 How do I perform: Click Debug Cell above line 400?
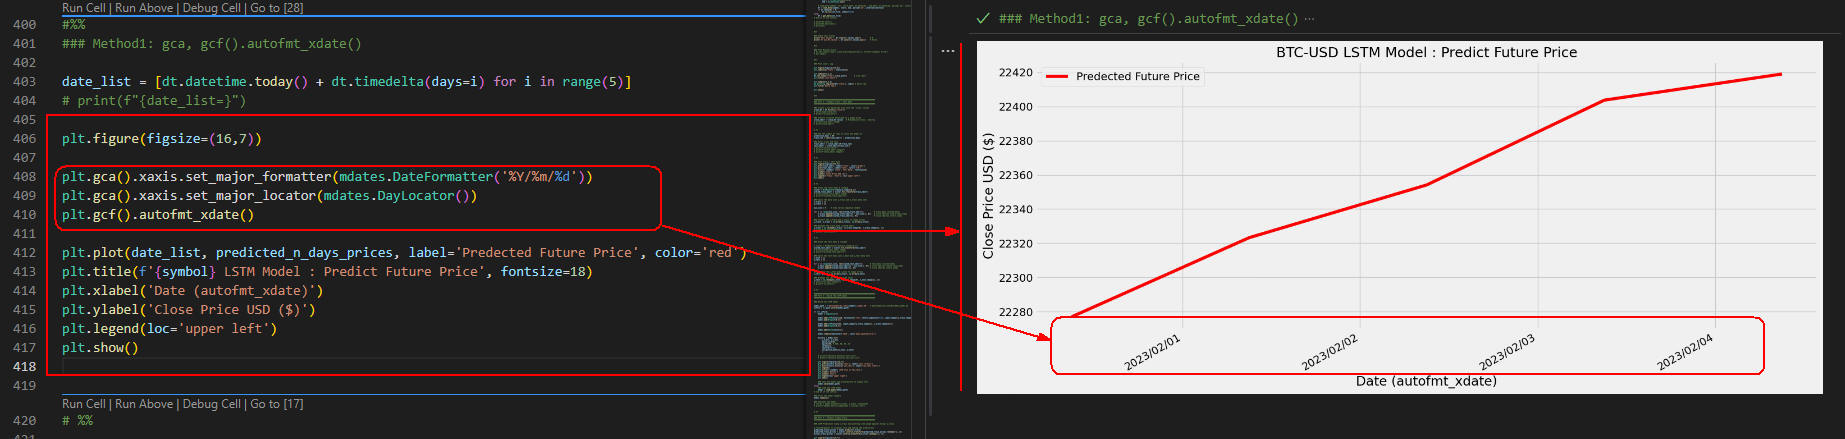coord(212,8)
